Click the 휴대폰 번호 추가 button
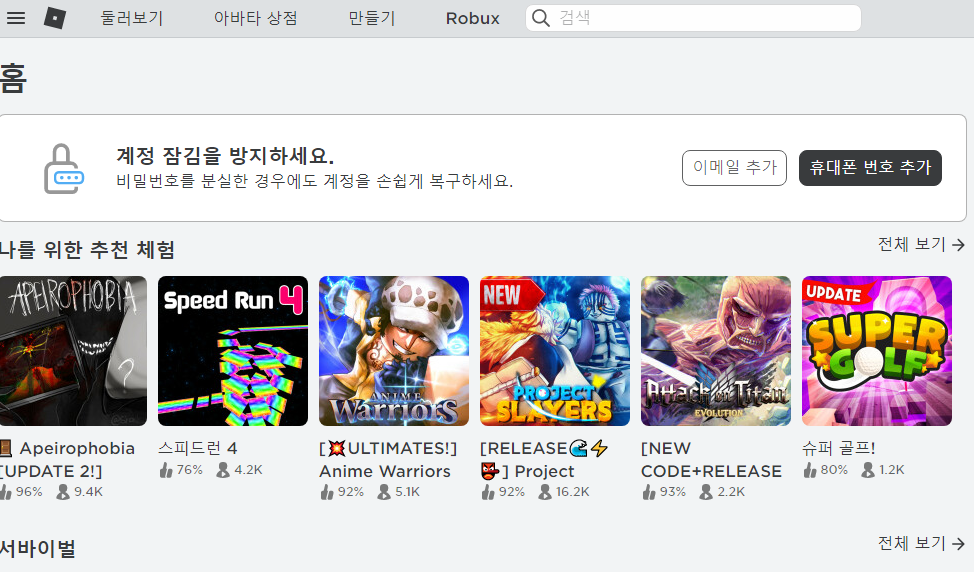Viewport: 974px width, 572px height. pos(870,168)
